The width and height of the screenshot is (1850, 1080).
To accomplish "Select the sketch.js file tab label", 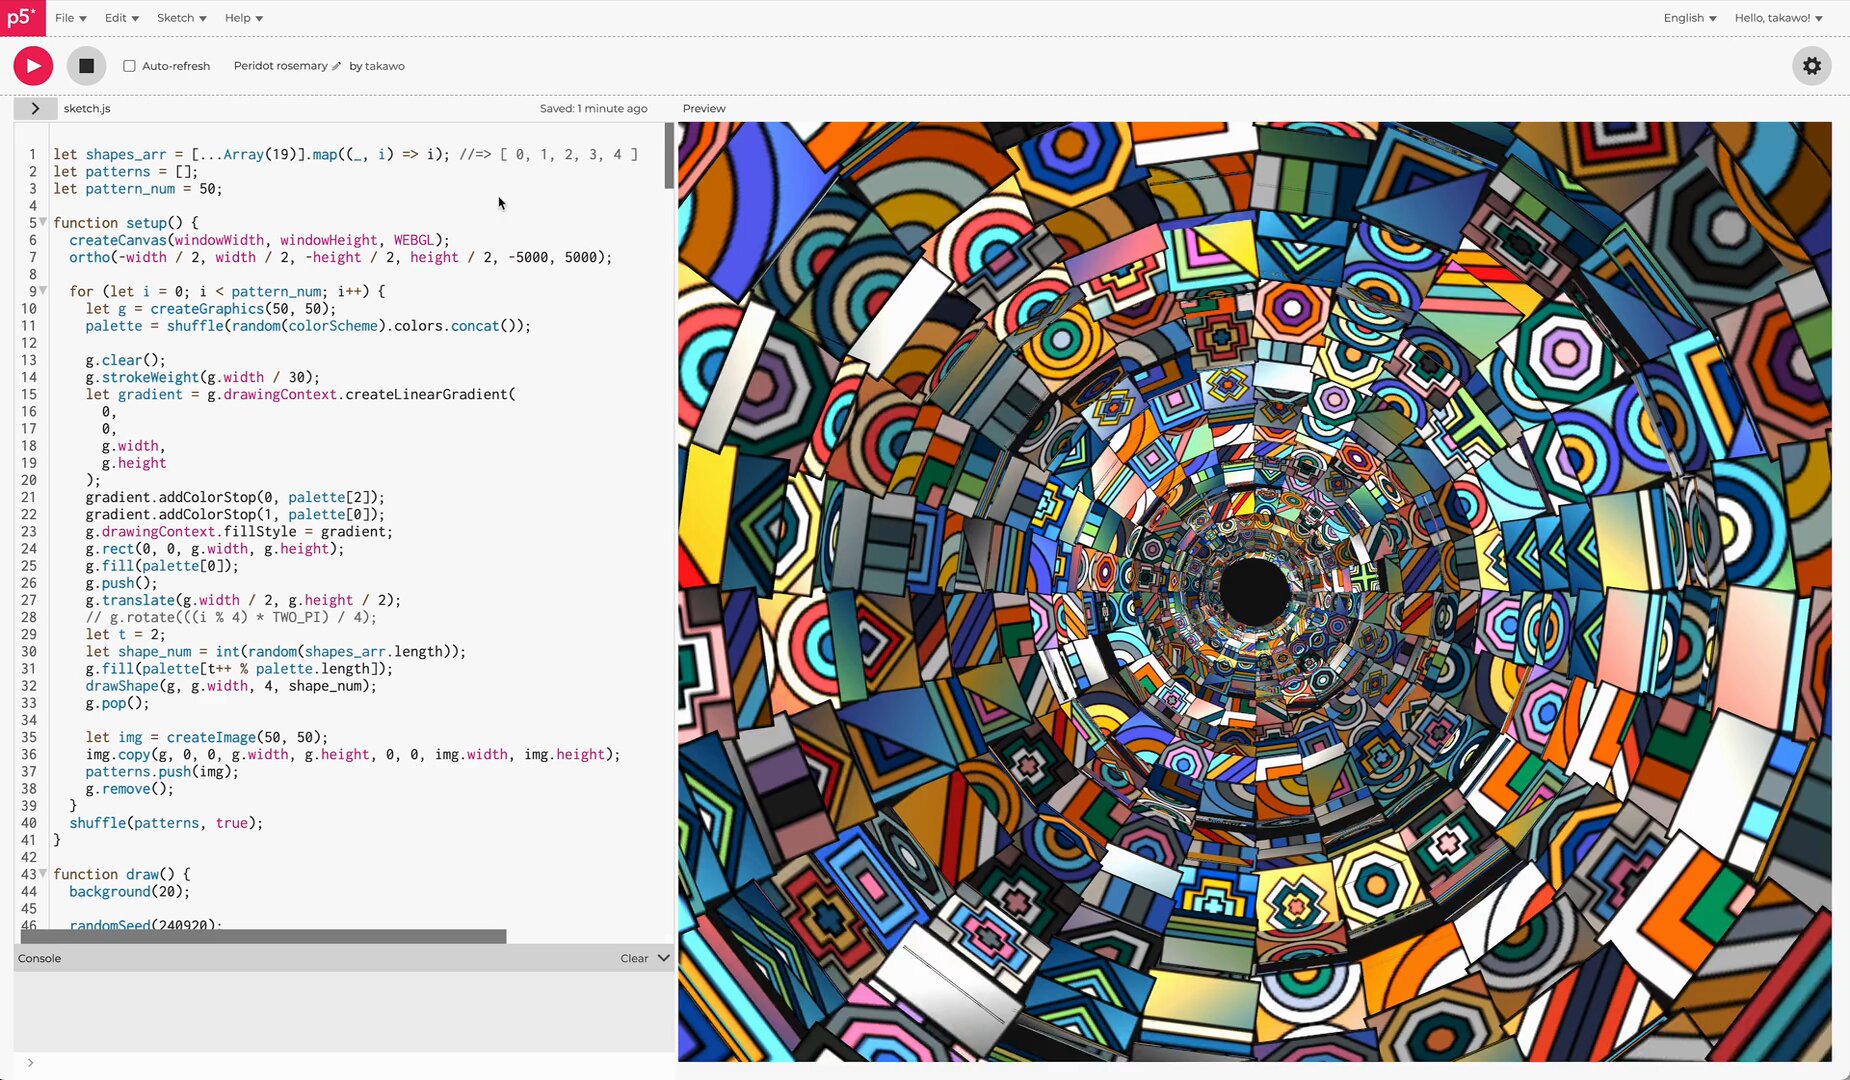I will (x=87, y=108).
